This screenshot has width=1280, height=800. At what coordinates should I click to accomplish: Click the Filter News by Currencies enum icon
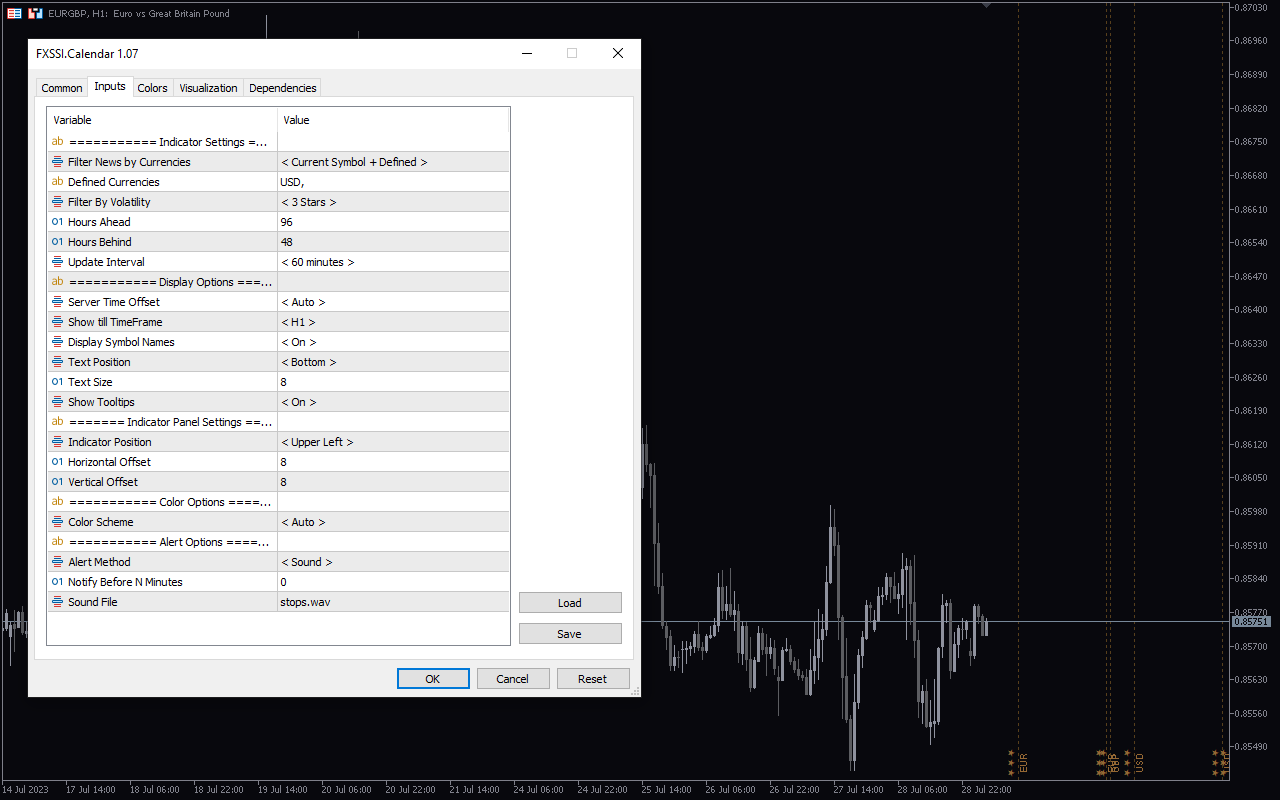(x=57, y=162)
